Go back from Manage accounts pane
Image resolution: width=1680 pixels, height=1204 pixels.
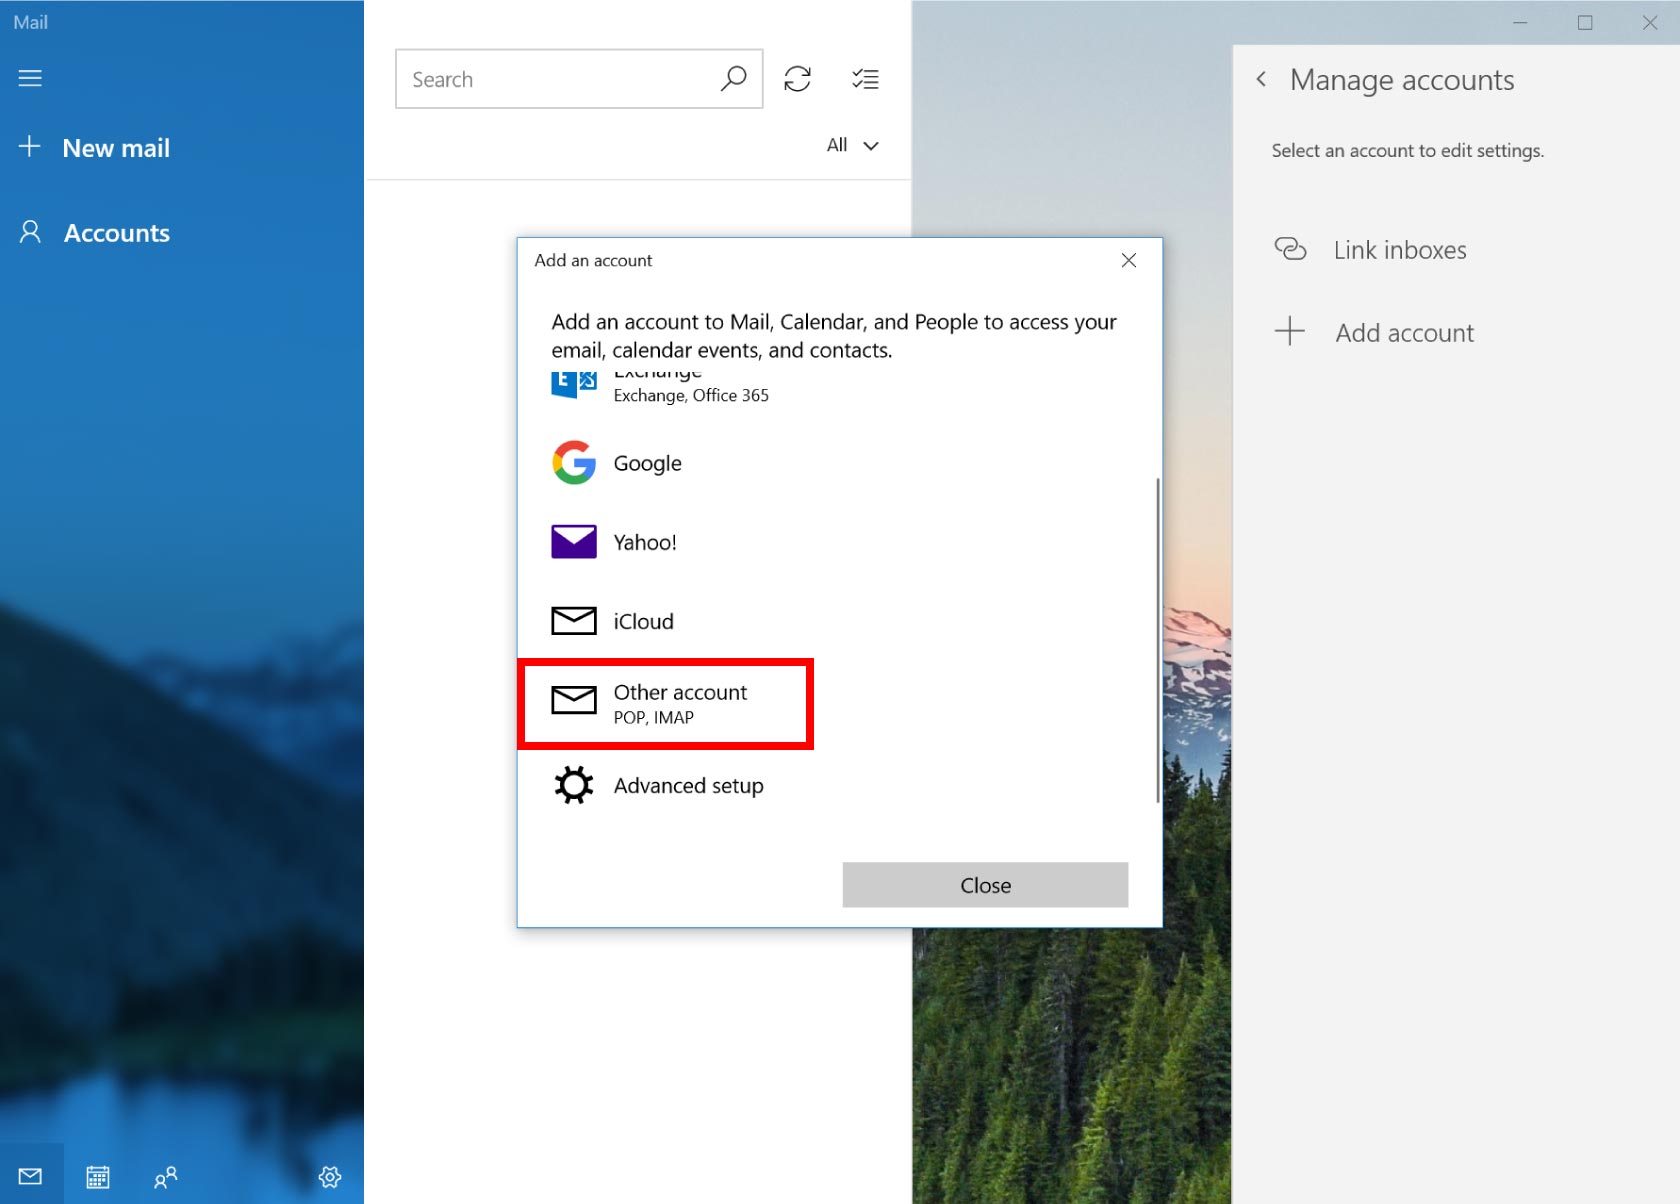1262,79
